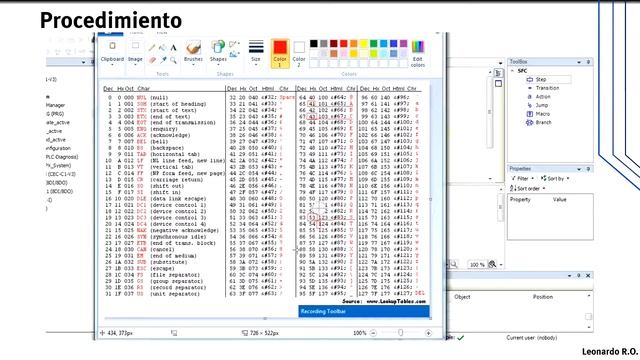640x360 pixels.
Task: Activate Color 1 foreground button
Action: tap(280, 53)
